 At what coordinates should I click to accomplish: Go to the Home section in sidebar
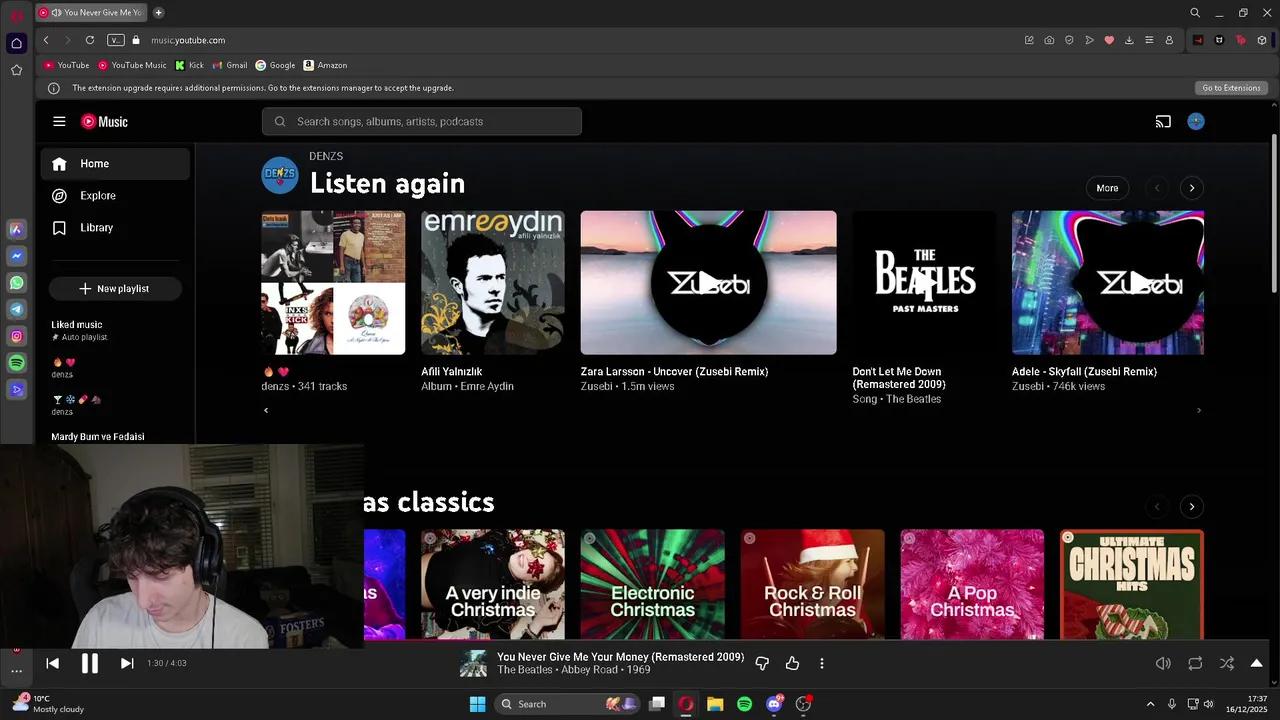115,164
